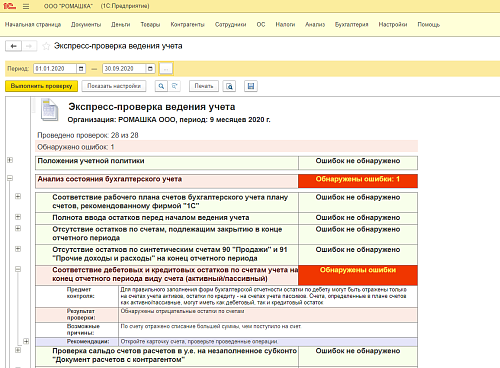
Task: Click Выполнить проверку button
Action: [x=41, y=86]
